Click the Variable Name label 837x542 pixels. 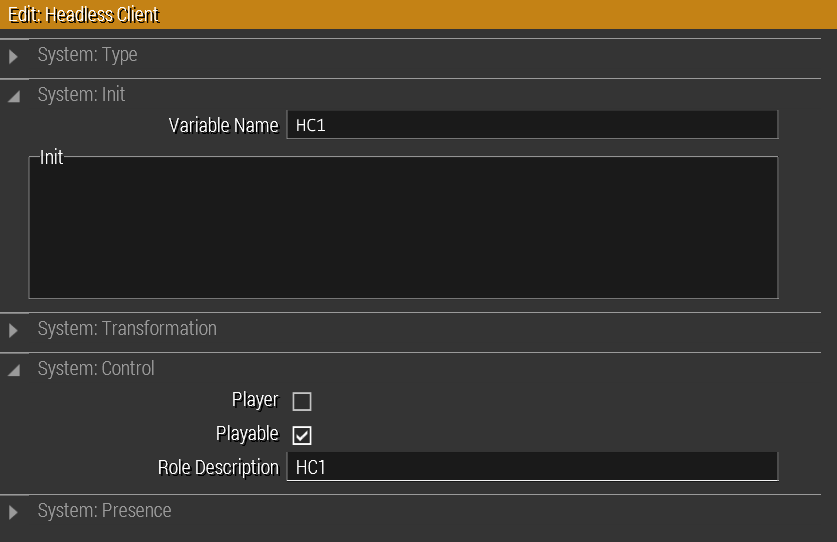[223, 125]
